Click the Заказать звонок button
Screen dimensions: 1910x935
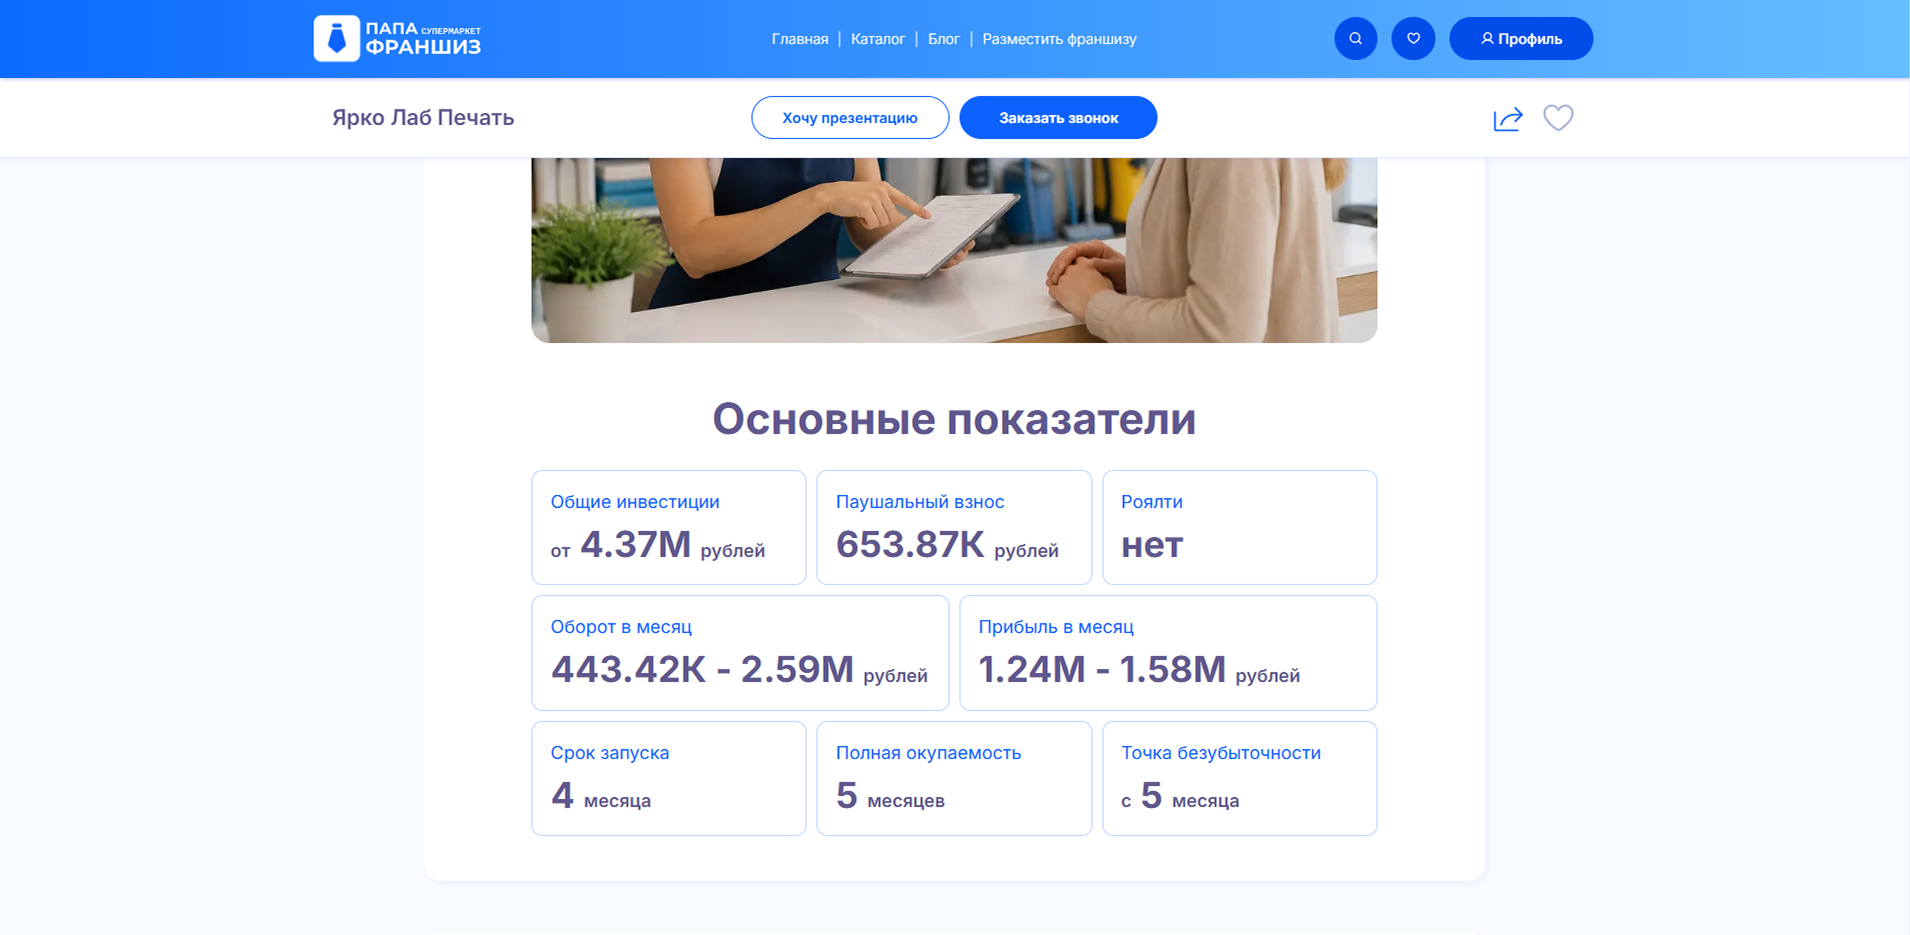1058,118
